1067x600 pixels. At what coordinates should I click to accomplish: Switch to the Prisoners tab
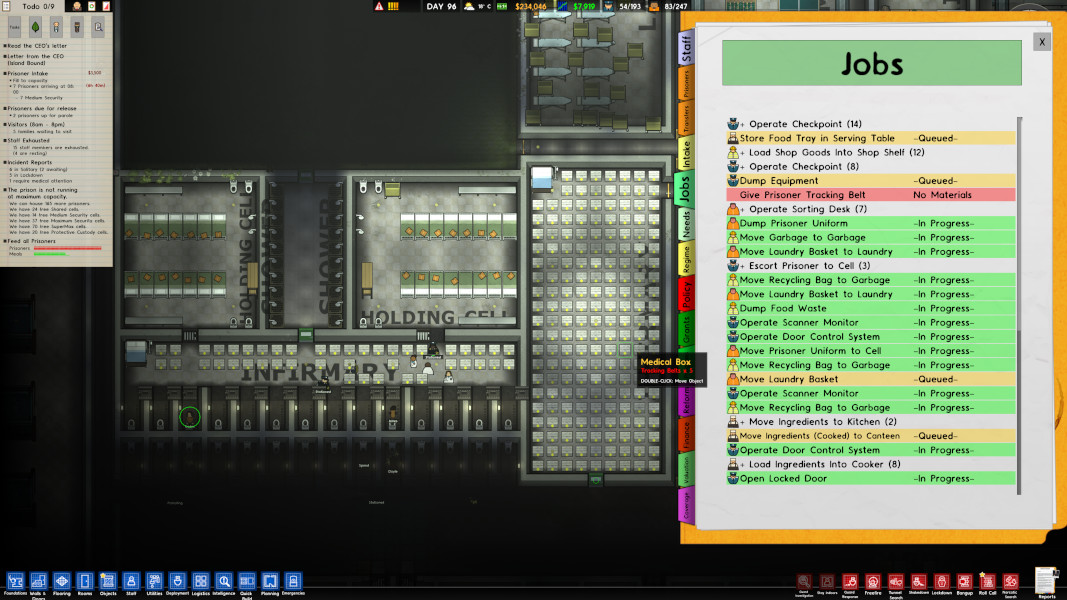[686, 84]
